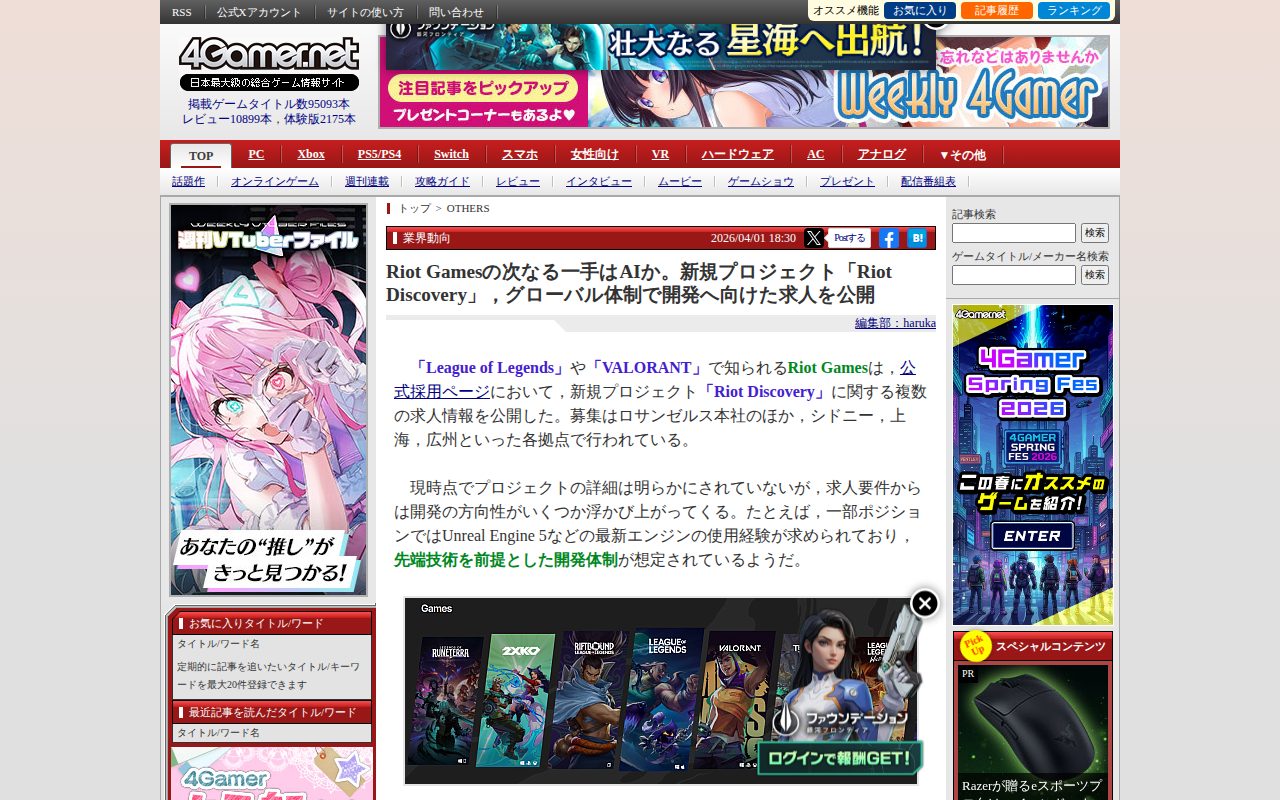Click VALORANT keyword link
The width and height of the screenshot is (1280, 800).
(x=646, y=368)
